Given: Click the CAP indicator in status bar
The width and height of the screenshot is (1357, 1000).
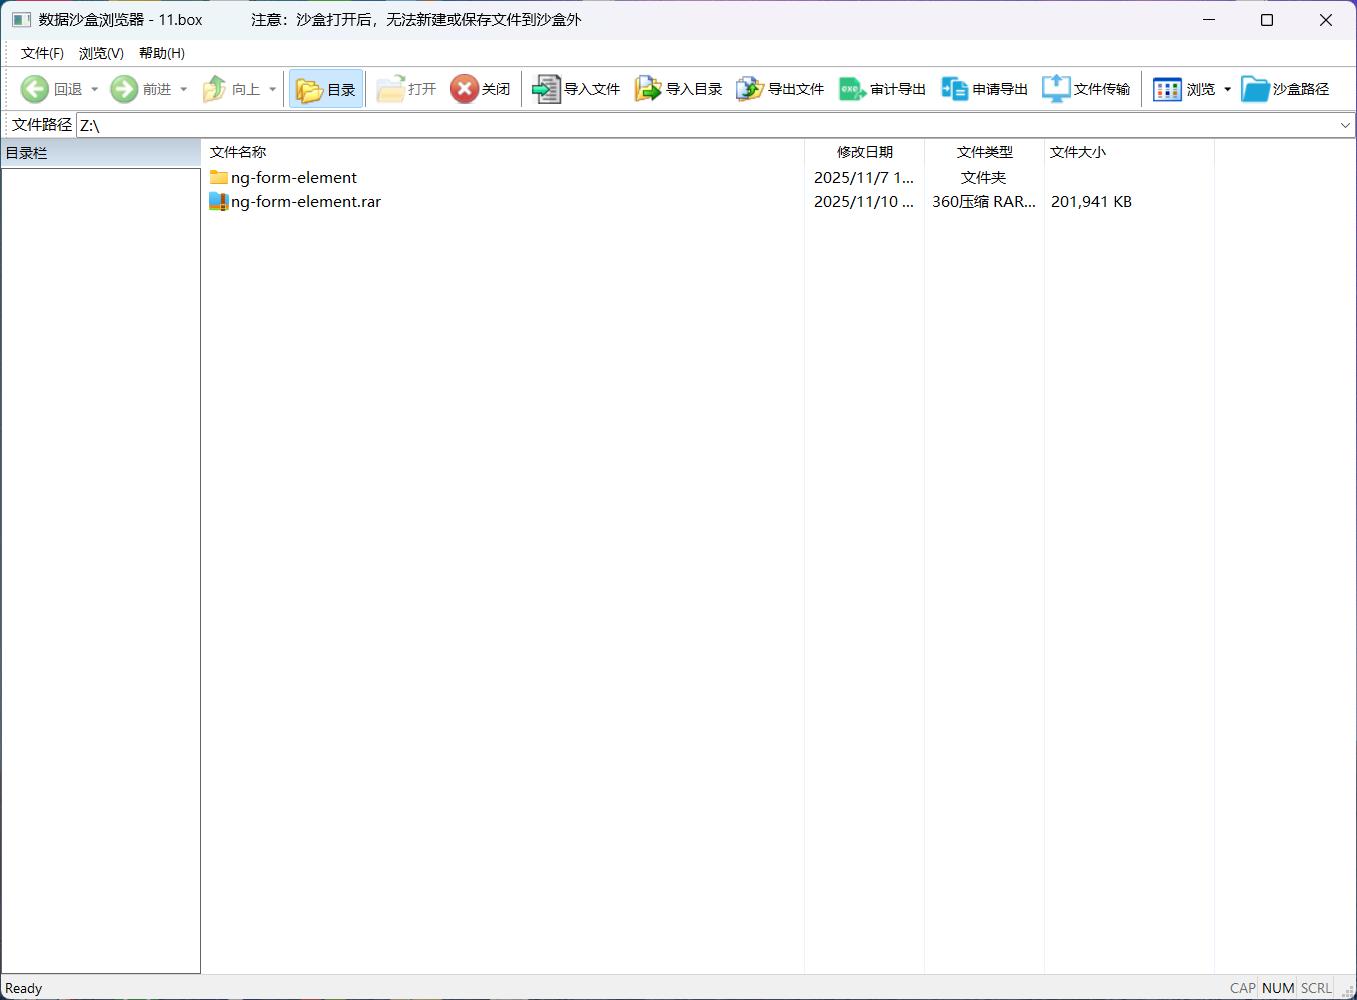Looking at the screenshot, I should point(1242,988).
